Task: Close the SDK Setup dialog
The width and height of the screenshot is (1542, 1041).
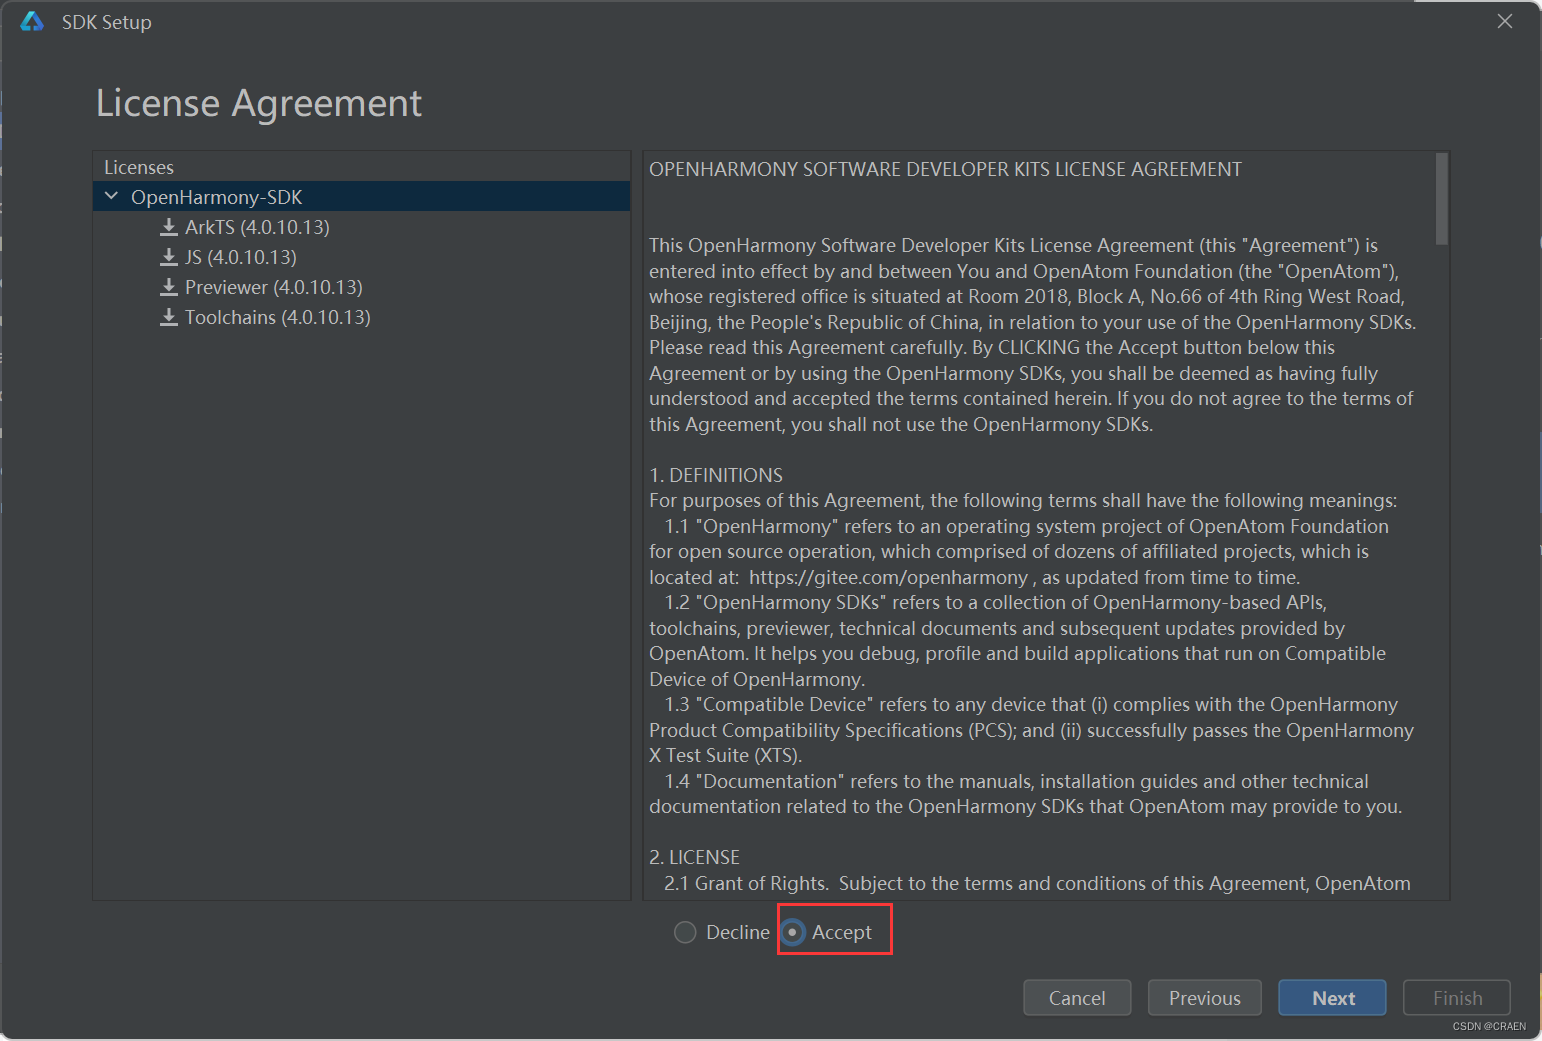Action: click(x=1504, y=21)
